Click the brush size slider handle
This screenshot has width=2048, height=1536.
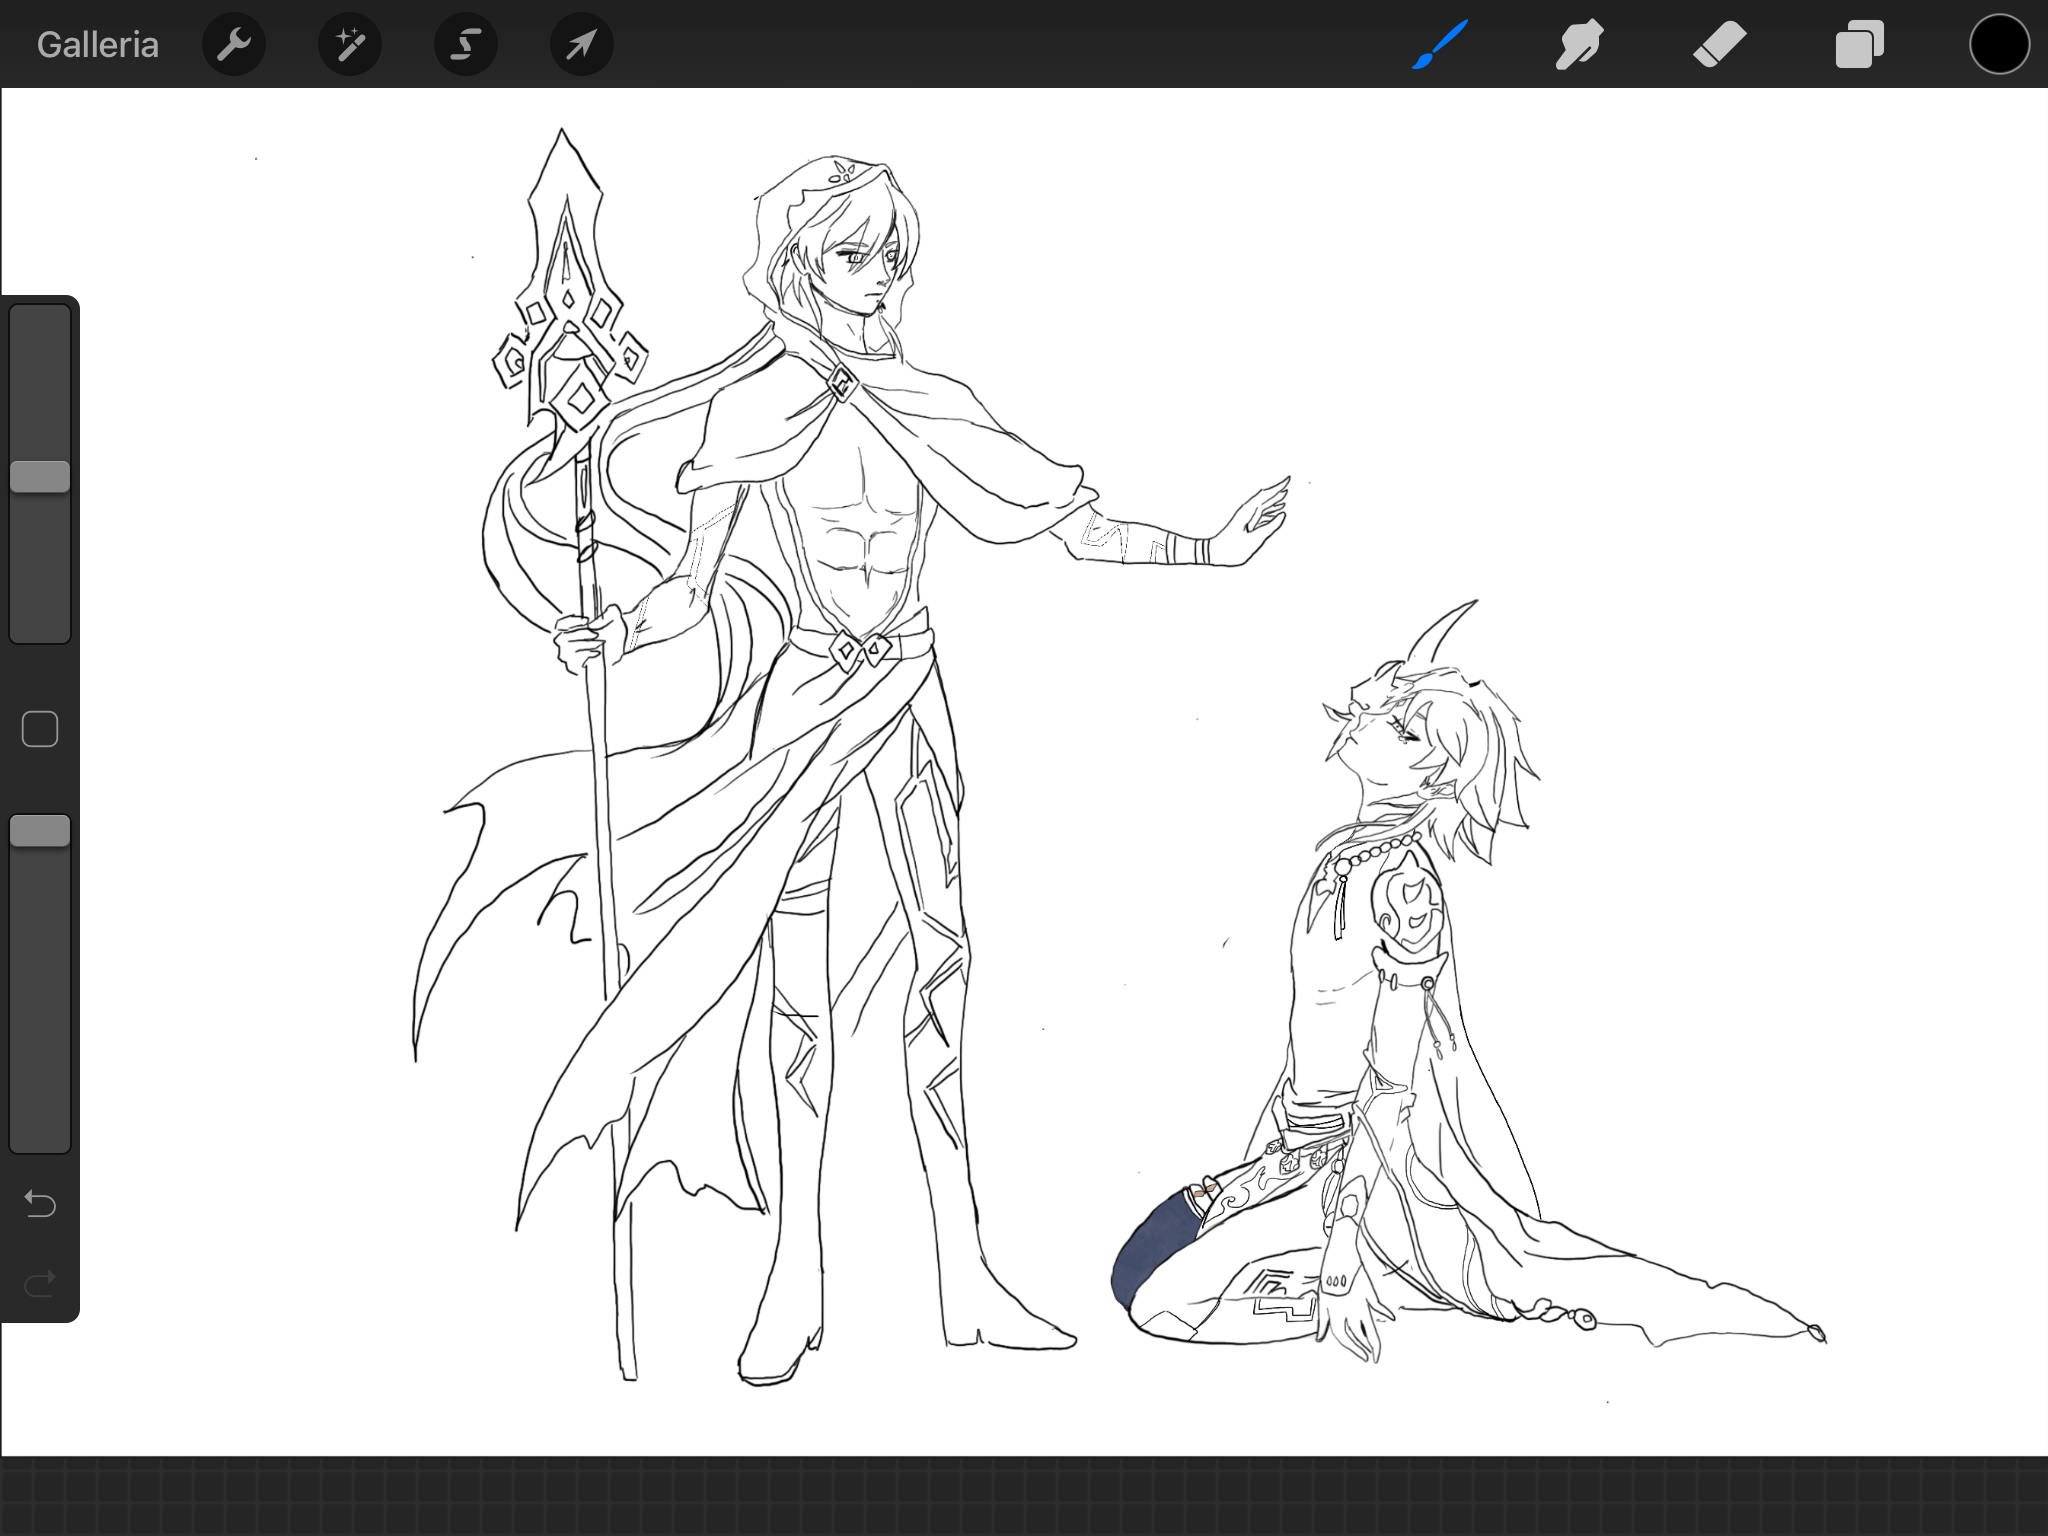tap(40, 477)
